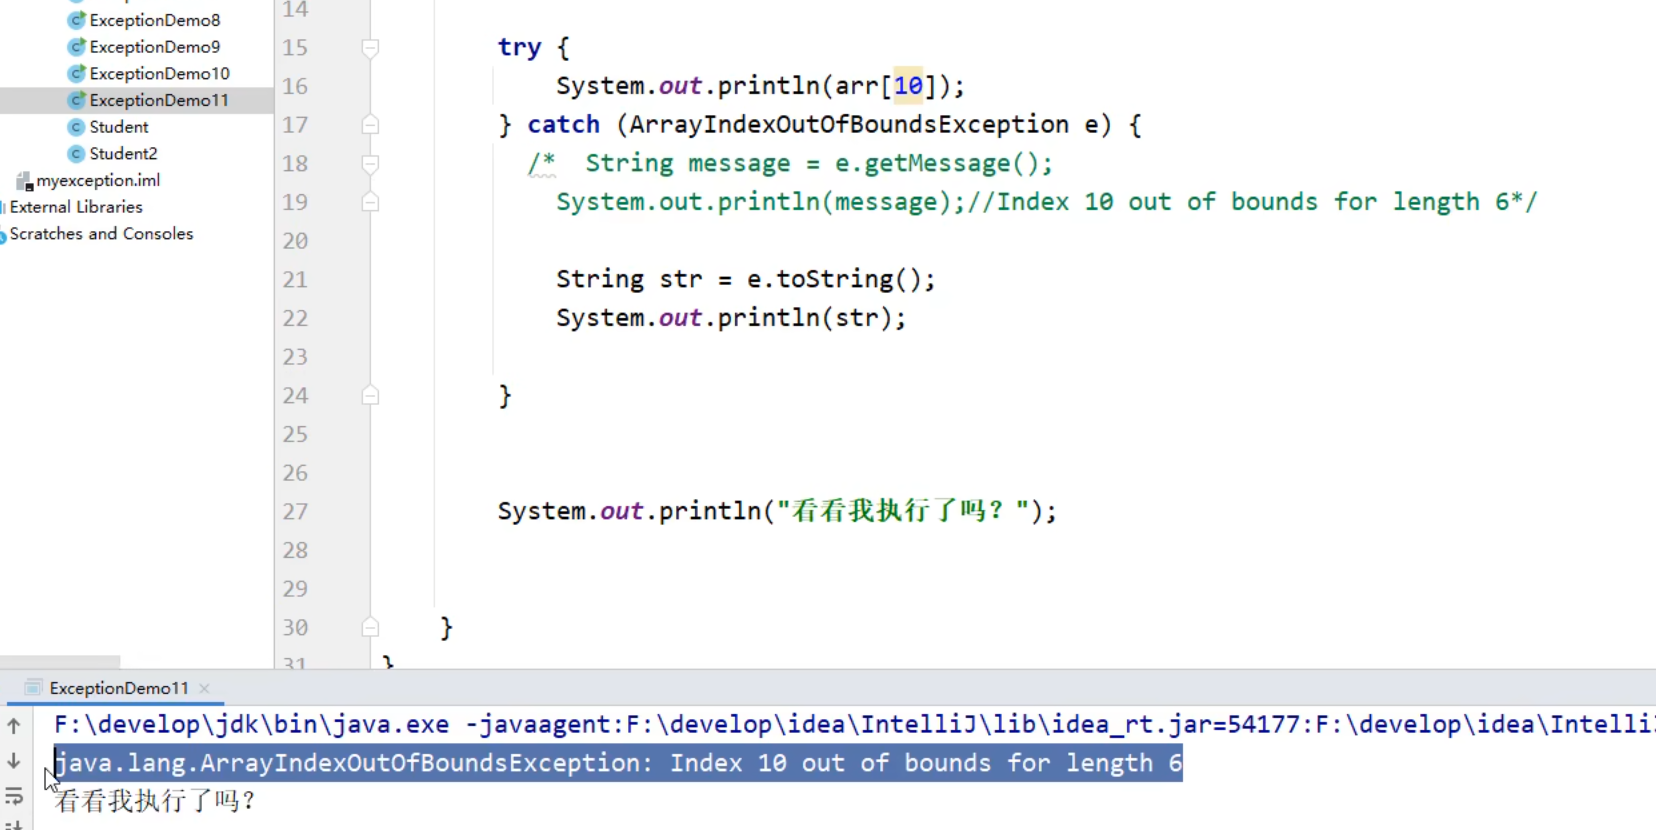Click the down arrow icon in the Run console
Image resolution: width=1656 pixels, height=830 pixels.
coord(14,761)
